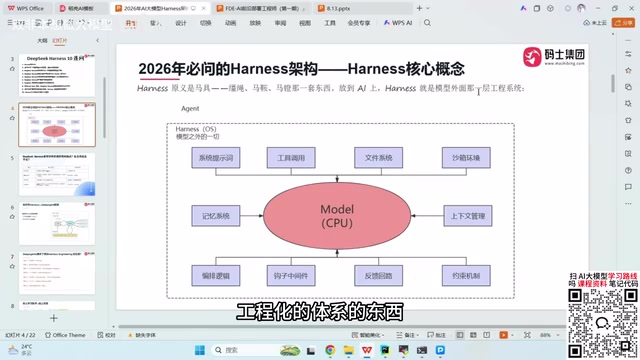Toggle the 备注 notes pane
640x360 pixels.
(x=407, y=335)
